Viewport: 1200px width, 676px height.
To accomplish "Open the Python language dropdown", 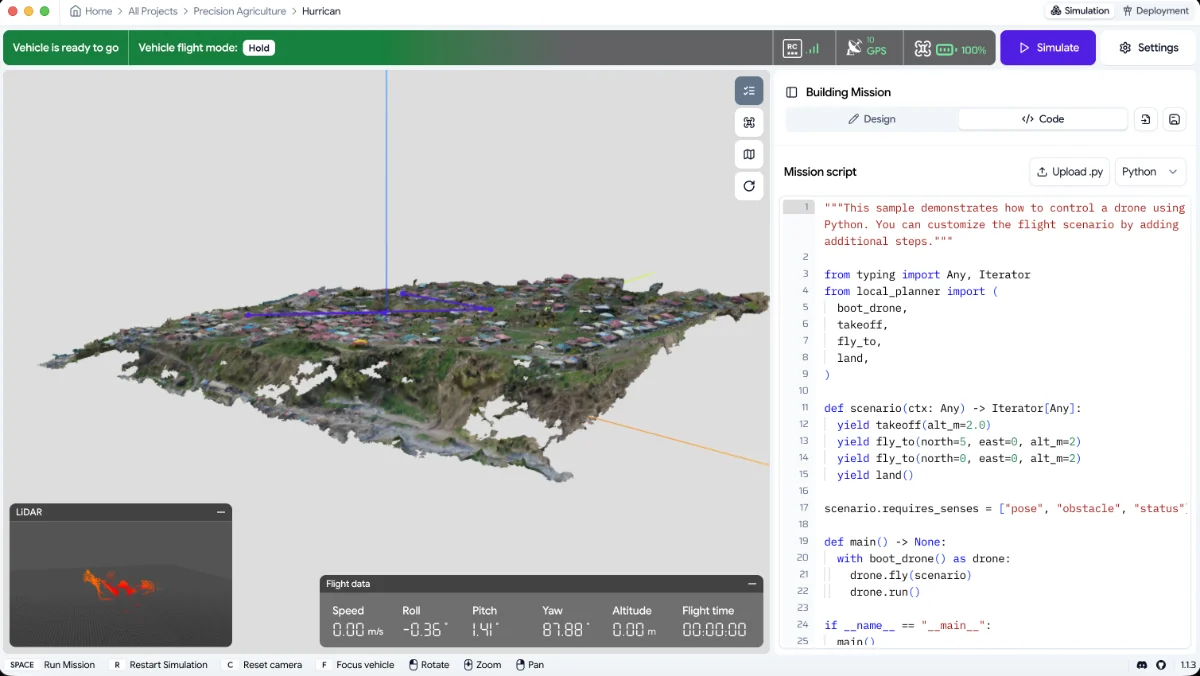I will [1150, 172].
